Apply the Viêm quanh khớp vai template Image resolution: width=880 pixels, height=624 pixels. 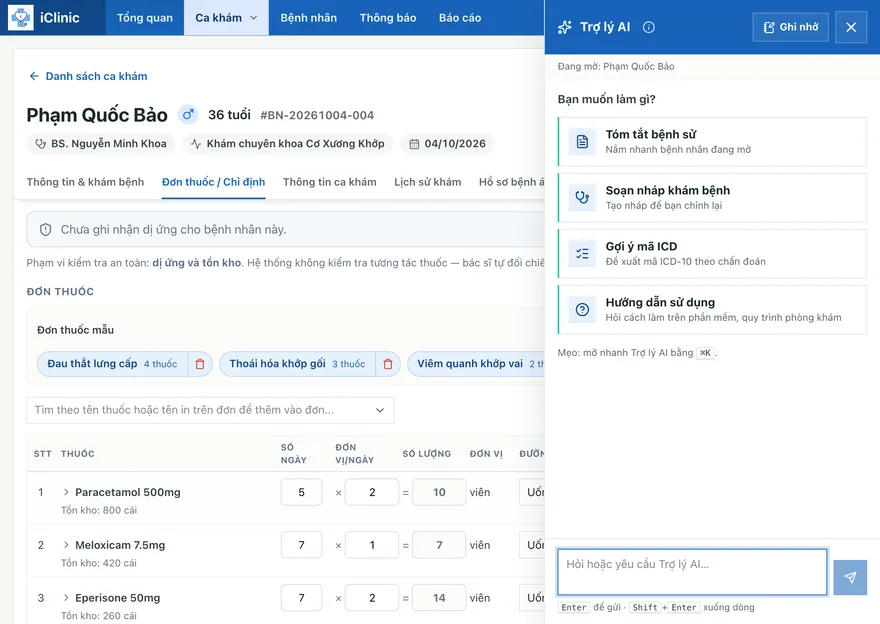point(477,364)
